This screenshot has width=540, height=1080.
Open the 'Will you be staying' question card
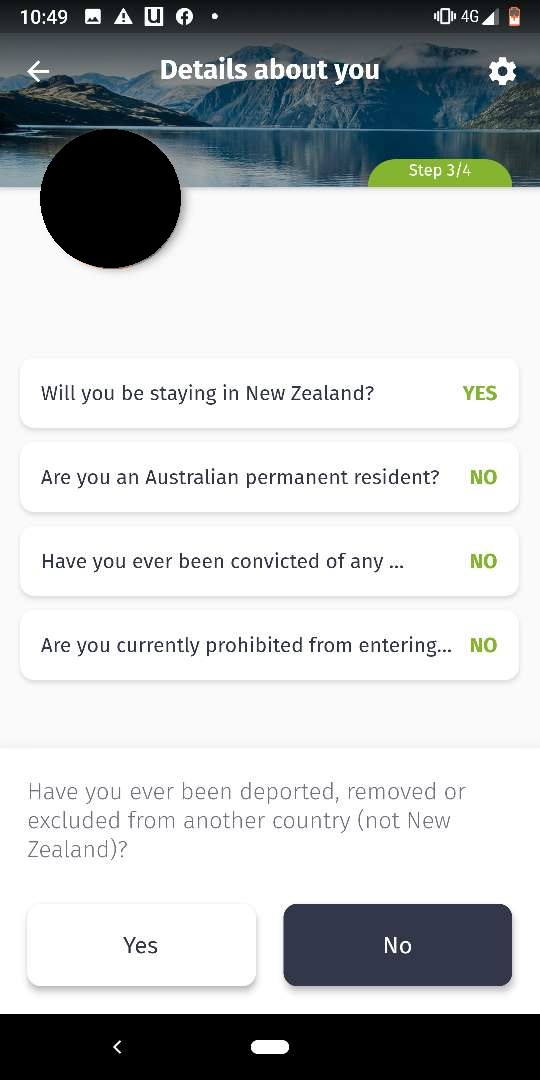(269, 393)
